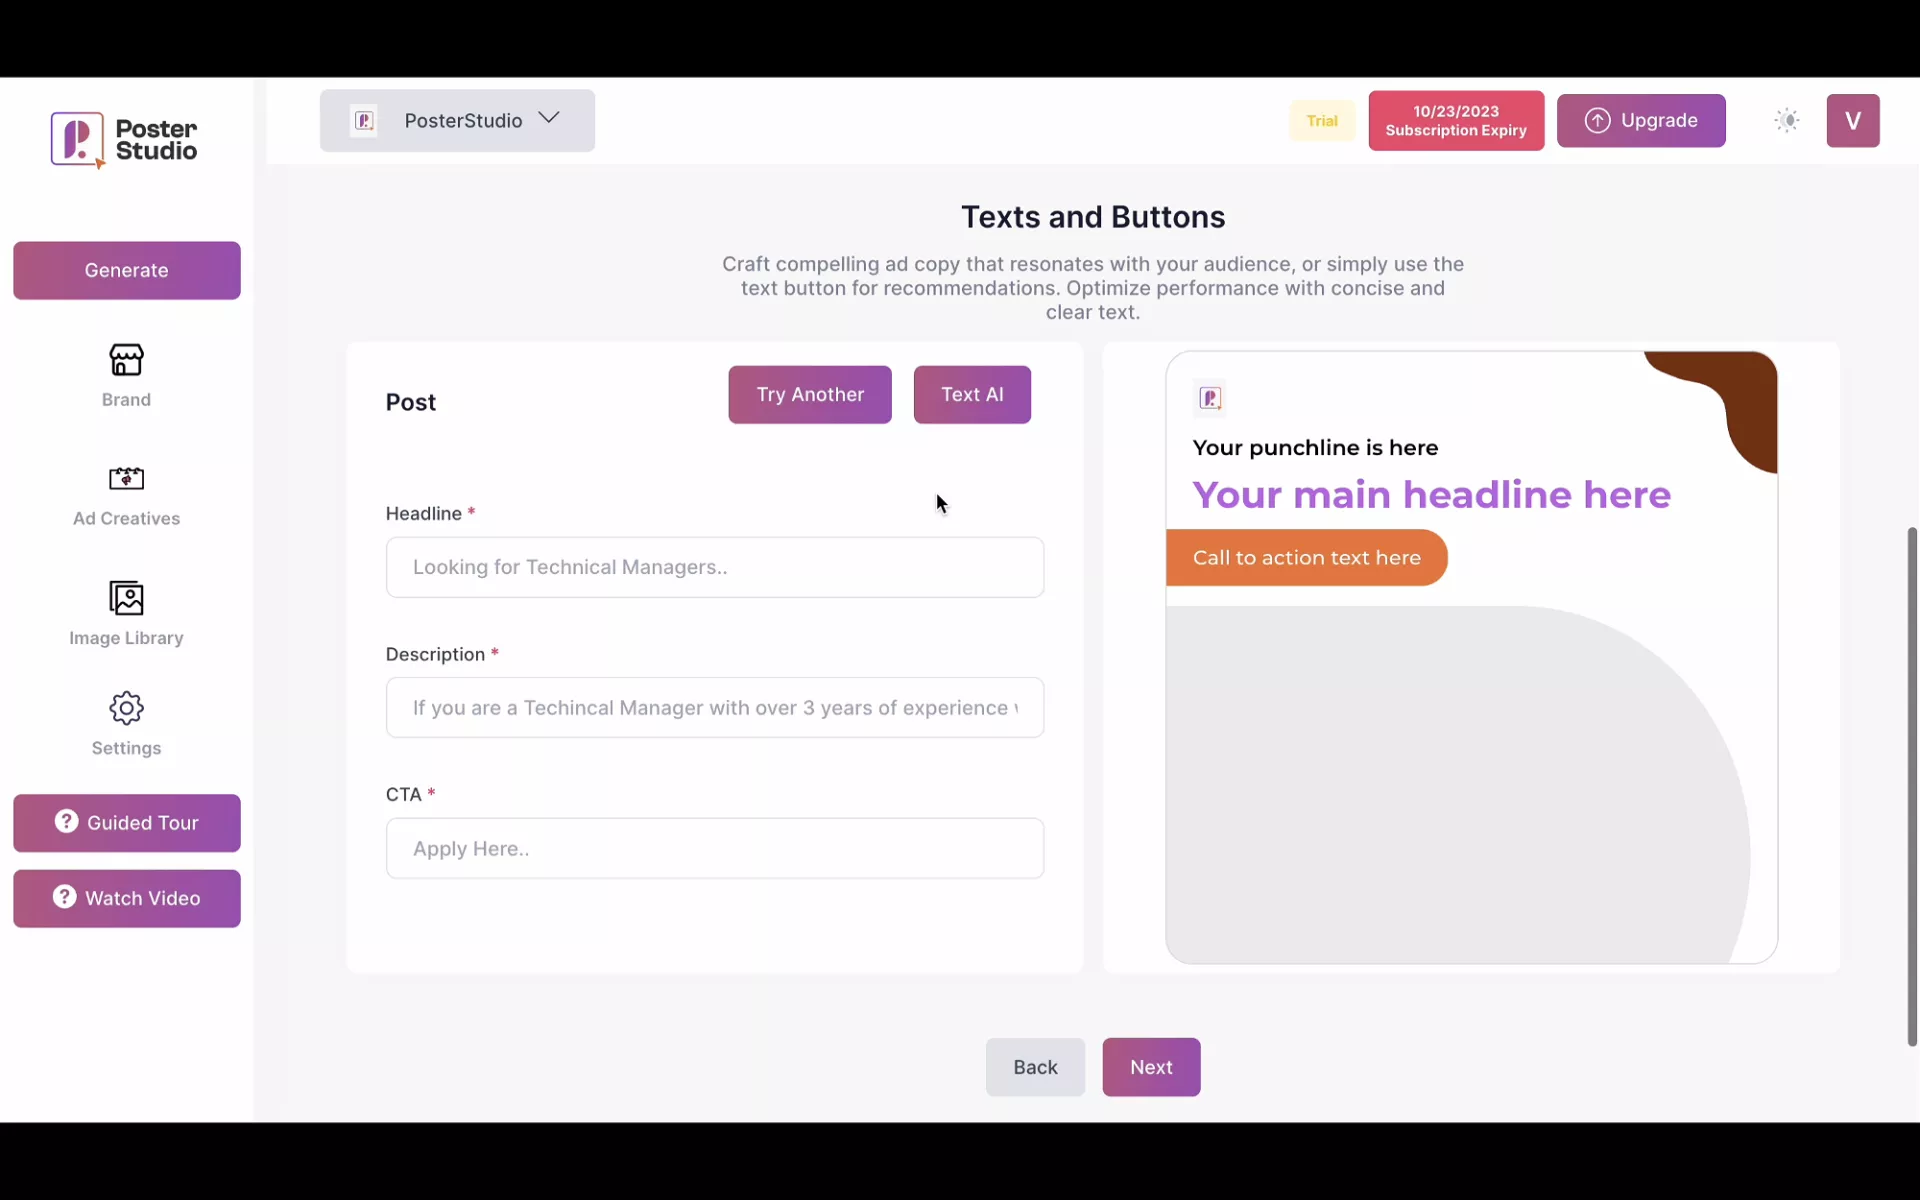Click the Upgrade button

point(1640,121)
